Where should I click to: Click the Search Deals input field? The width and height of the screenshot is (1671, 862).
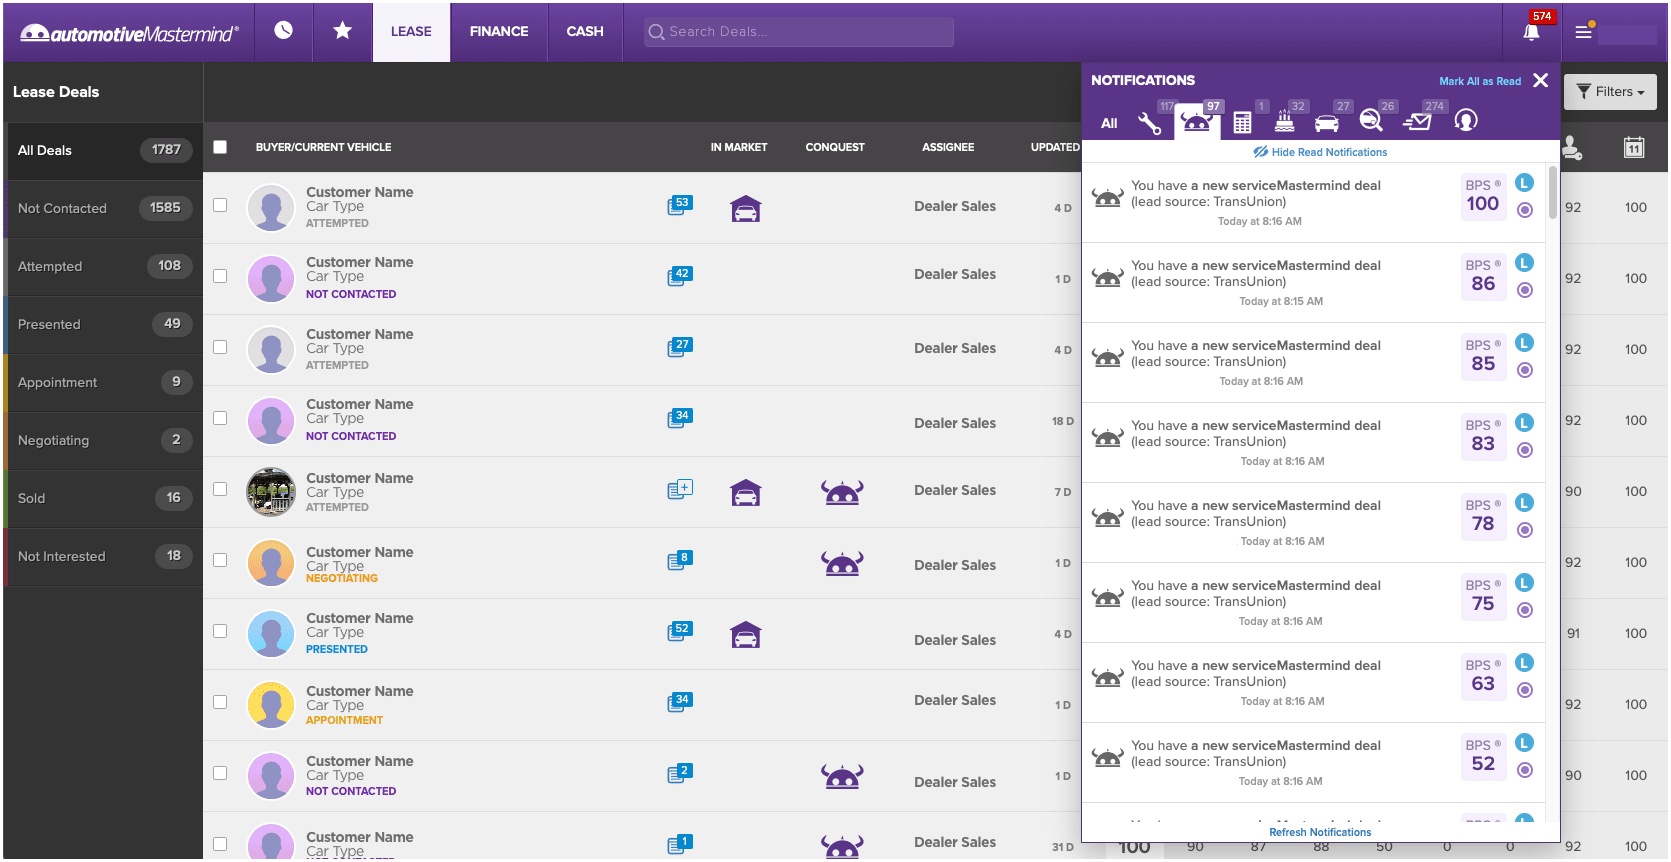point(798,32)
